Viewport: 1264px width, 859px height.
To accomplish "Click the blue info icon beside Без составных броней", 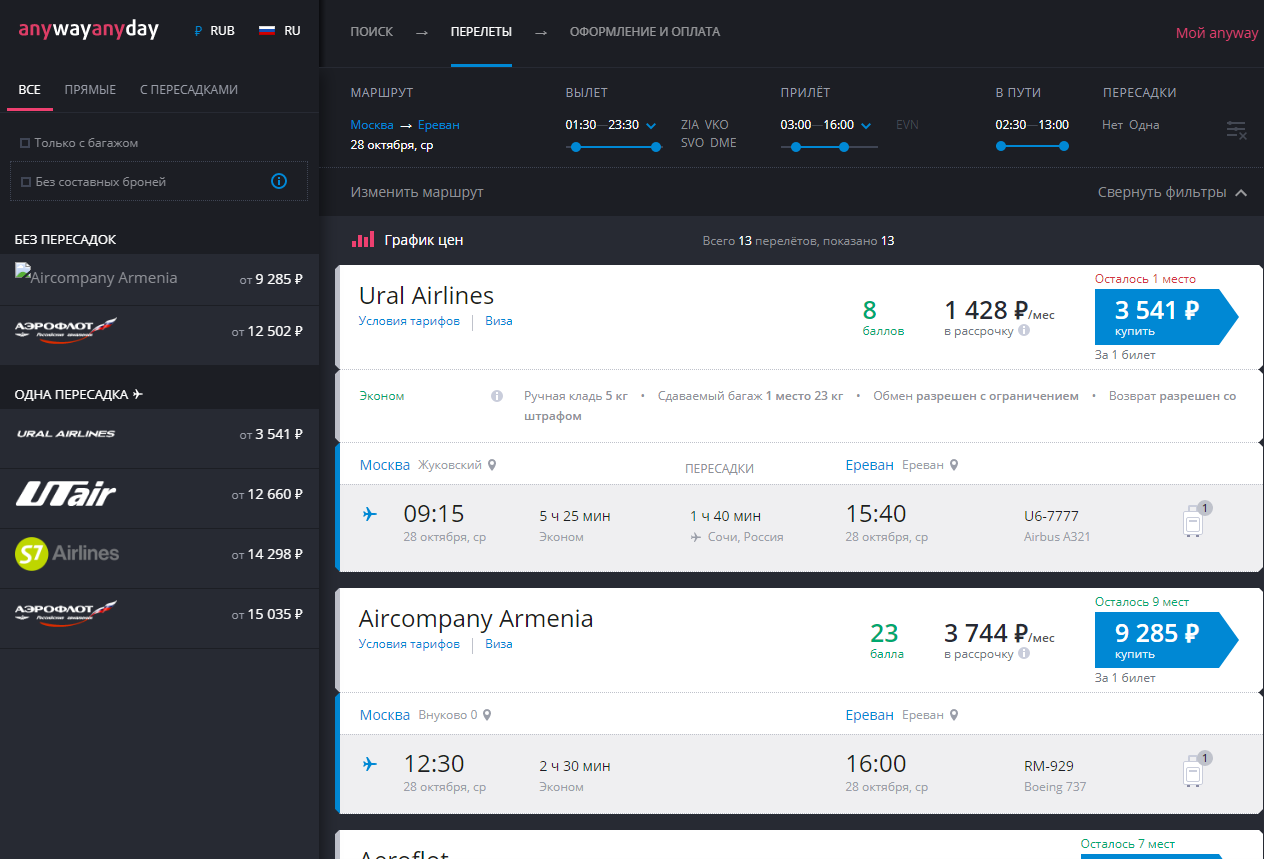I will (279, 181).
